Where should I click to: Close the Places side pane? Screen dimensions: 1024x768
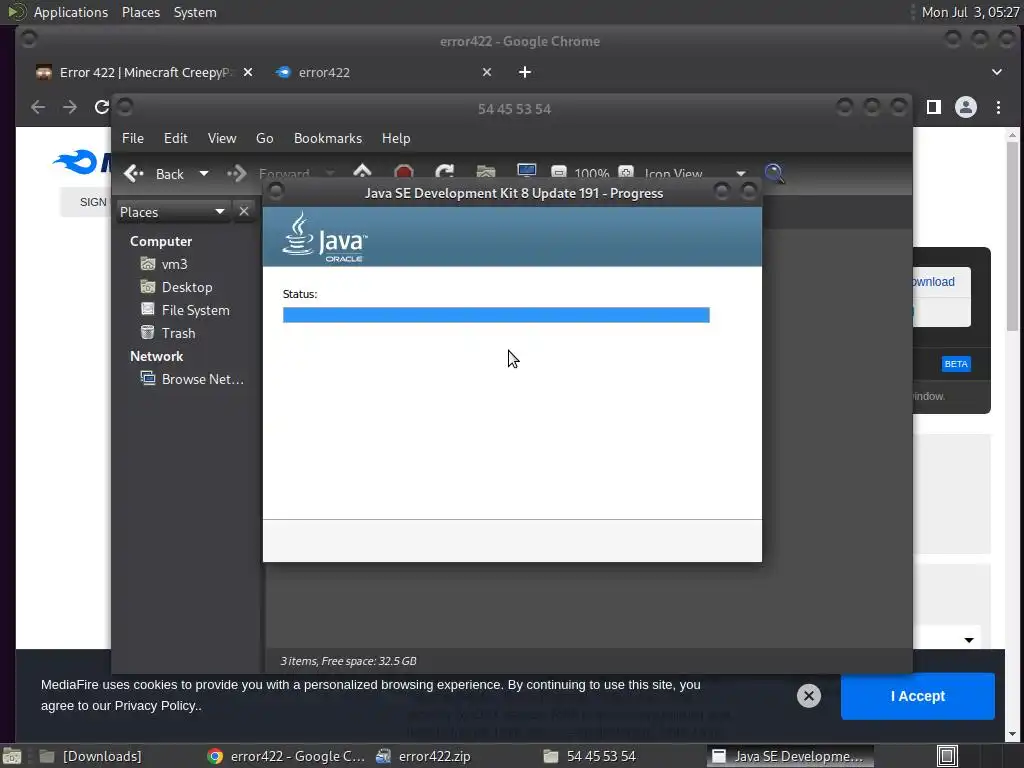244,212
